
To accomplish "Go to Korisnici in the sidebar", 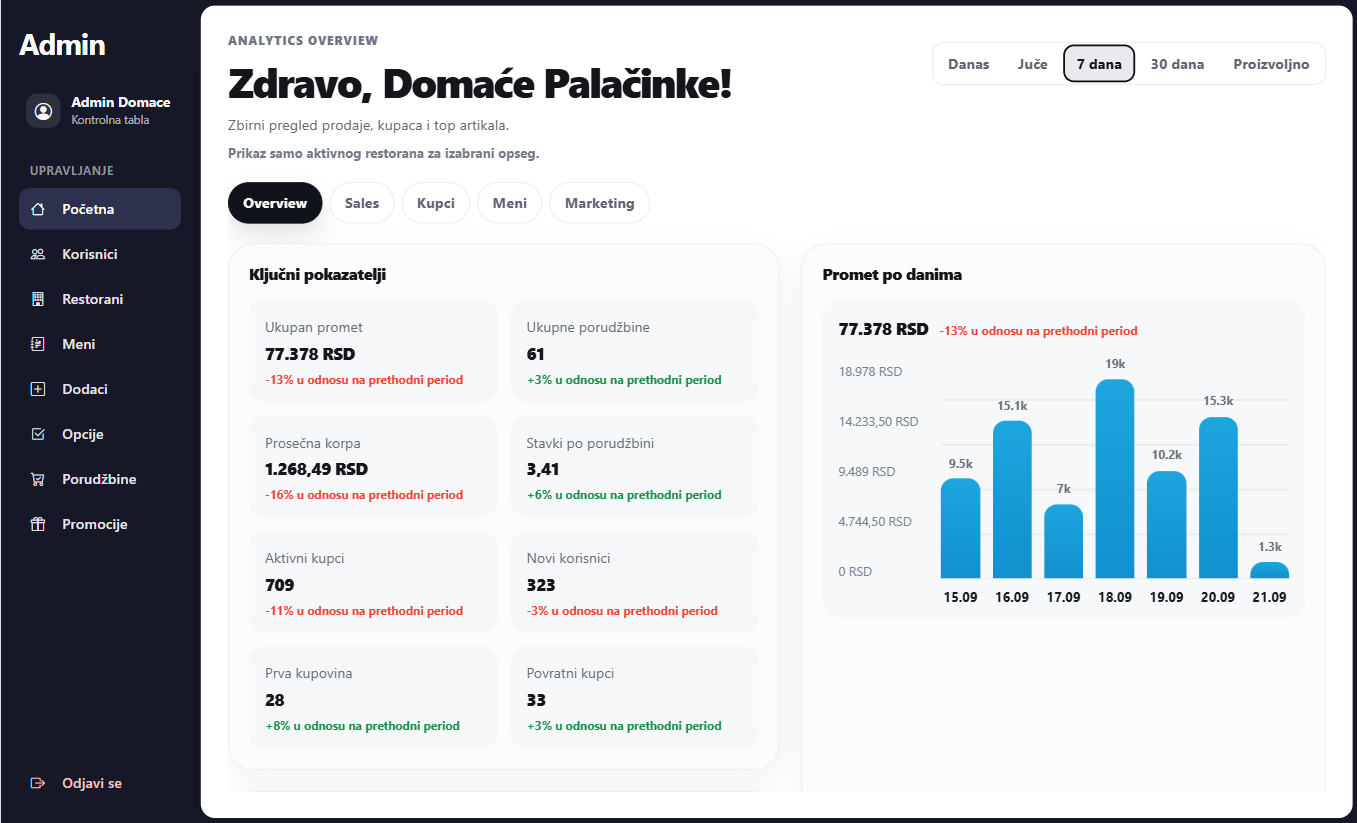I will point(100,254).
